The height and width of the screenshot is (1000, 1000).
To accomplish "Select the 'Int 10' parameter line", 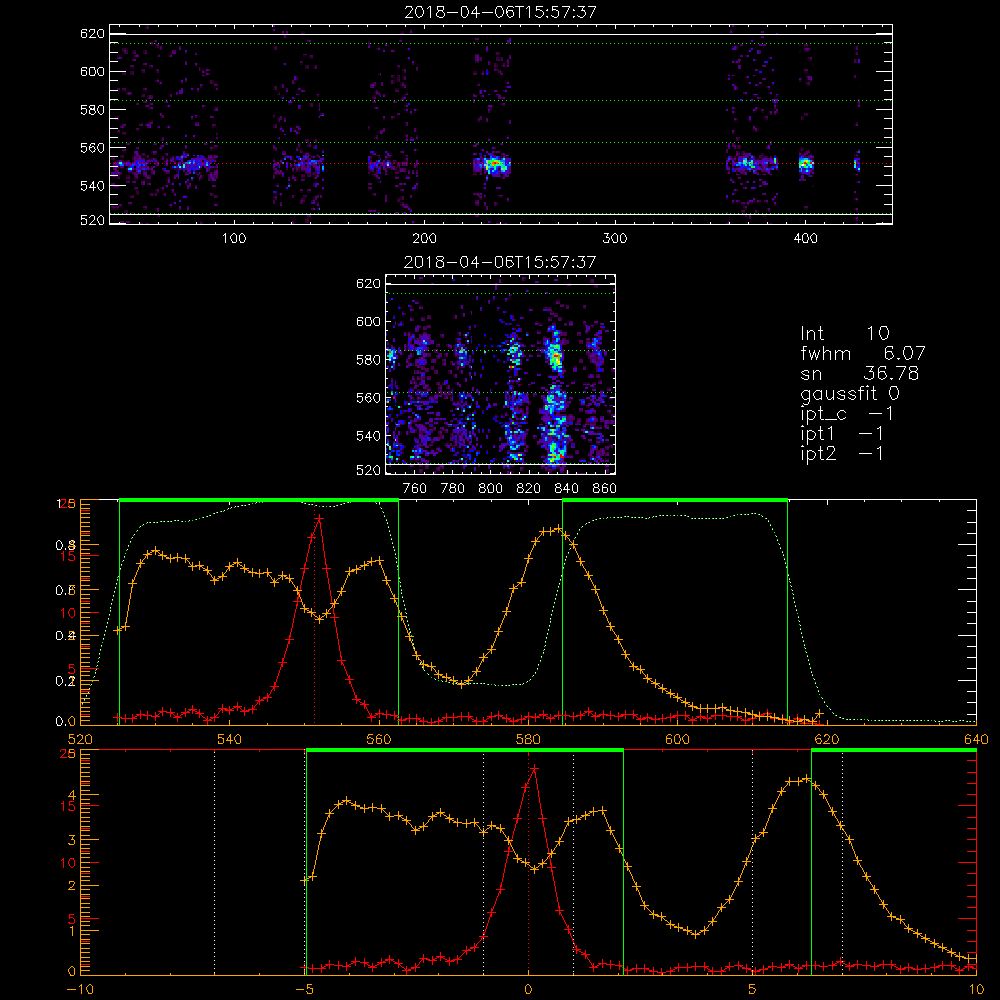I will click(844, 333).
